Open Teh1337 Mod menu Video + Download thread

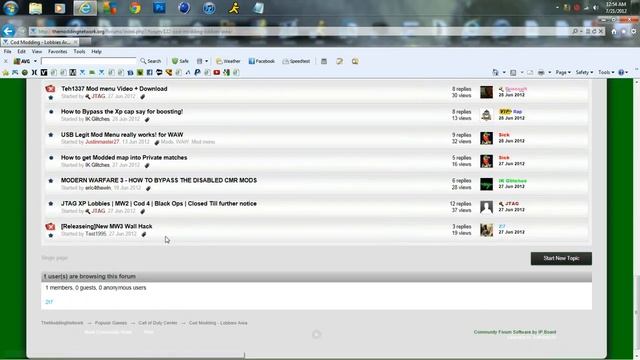(x=114, y=89)
